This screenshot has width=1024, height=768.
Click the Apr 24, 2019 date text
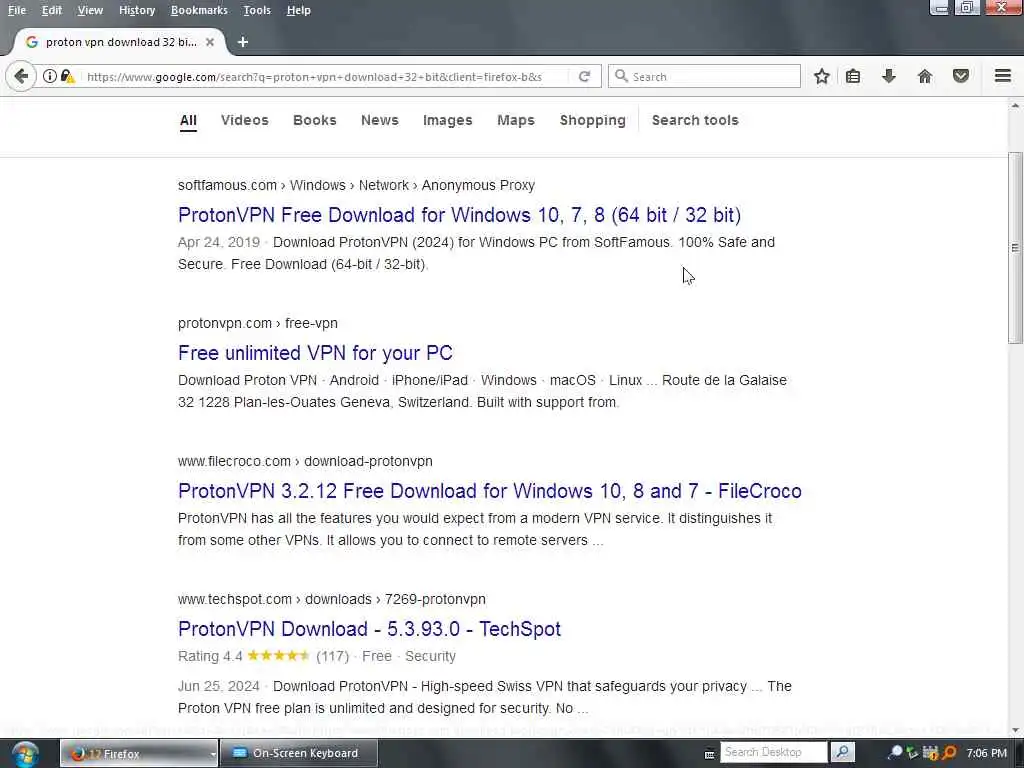point(219,242)
